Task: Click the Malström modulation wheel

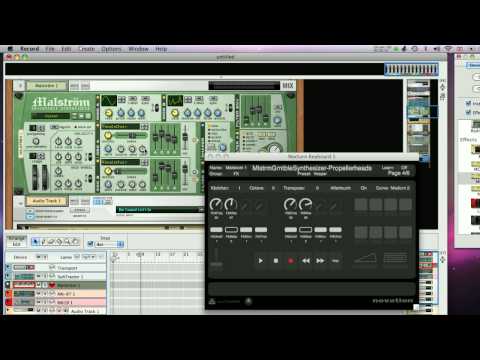Action: pyautogui.click(x=45, y=177)
